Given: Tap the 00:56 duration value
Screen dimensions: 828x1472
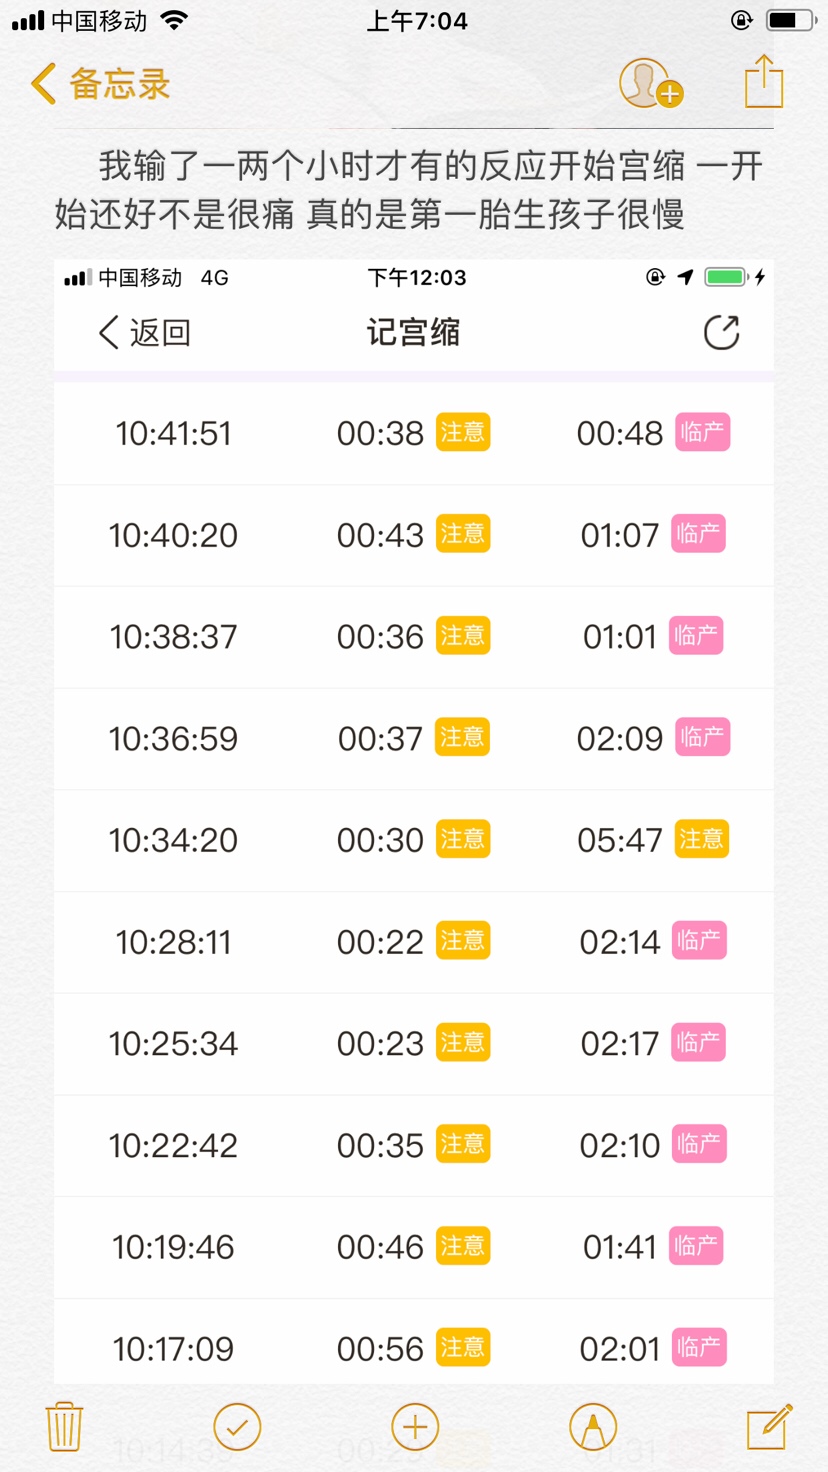Looking at the screenshot, I should tap(380, 1349).
